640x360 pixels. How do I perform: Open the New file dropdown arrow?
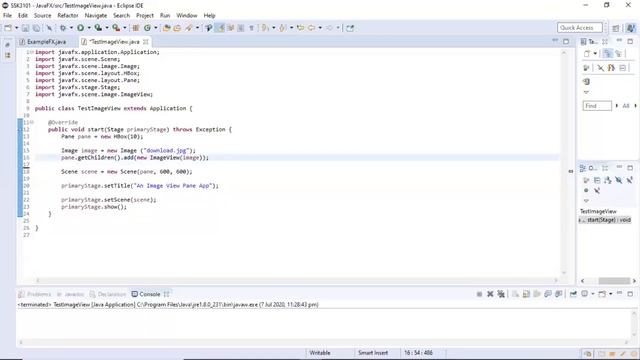[x=16, y=28]
